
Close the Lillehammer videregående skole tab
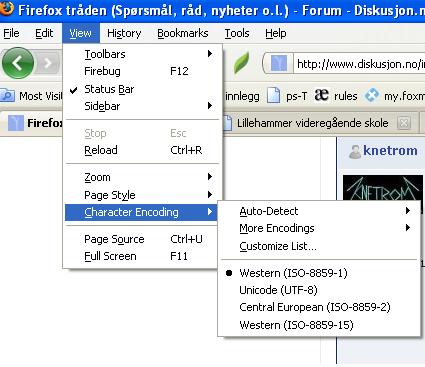pyautogui.click(x=404, y=123)
